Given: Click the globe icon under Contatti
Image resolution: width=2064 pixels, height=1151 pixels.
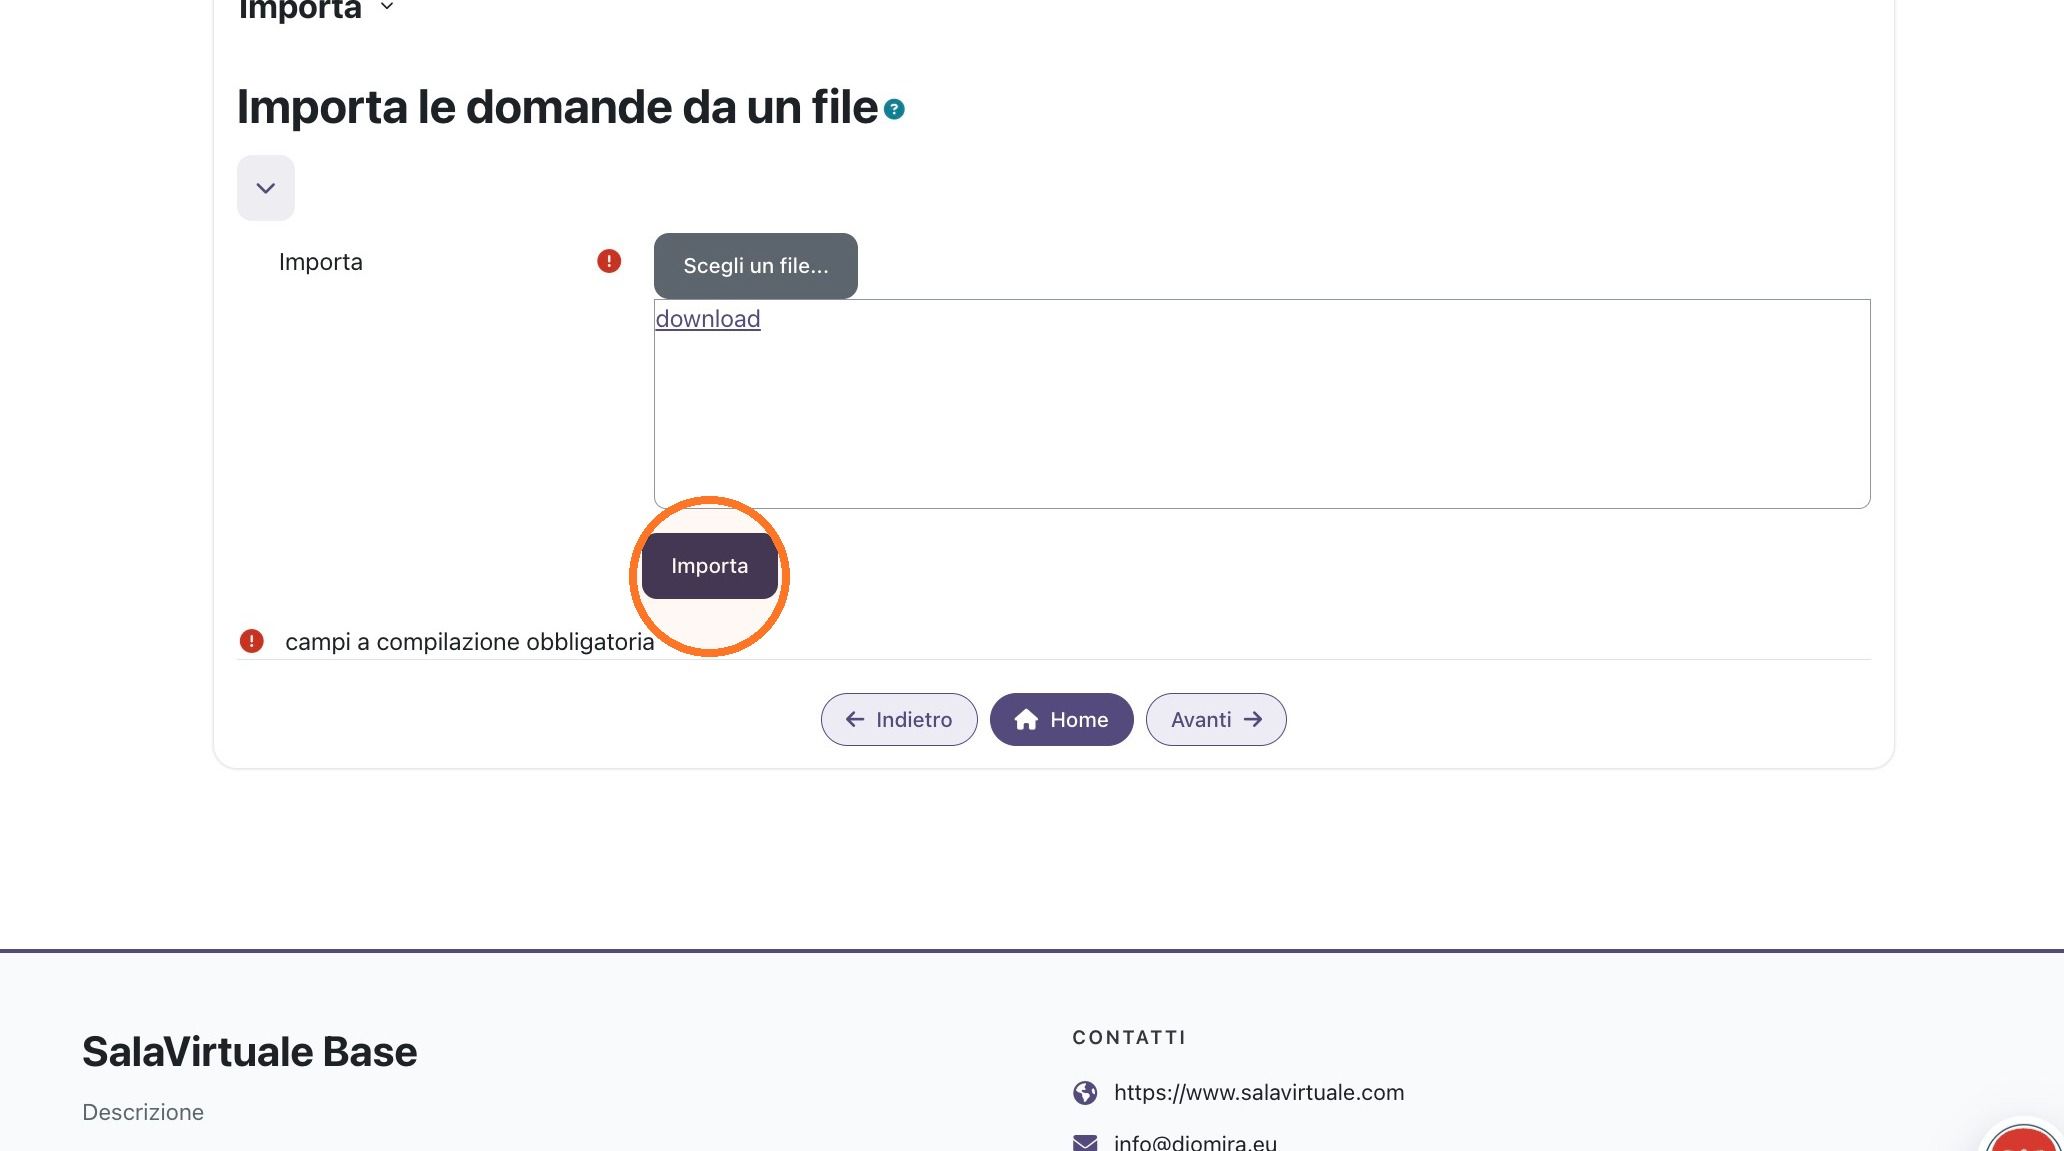Looking at the screenshot, I should click(1085, 1092).
